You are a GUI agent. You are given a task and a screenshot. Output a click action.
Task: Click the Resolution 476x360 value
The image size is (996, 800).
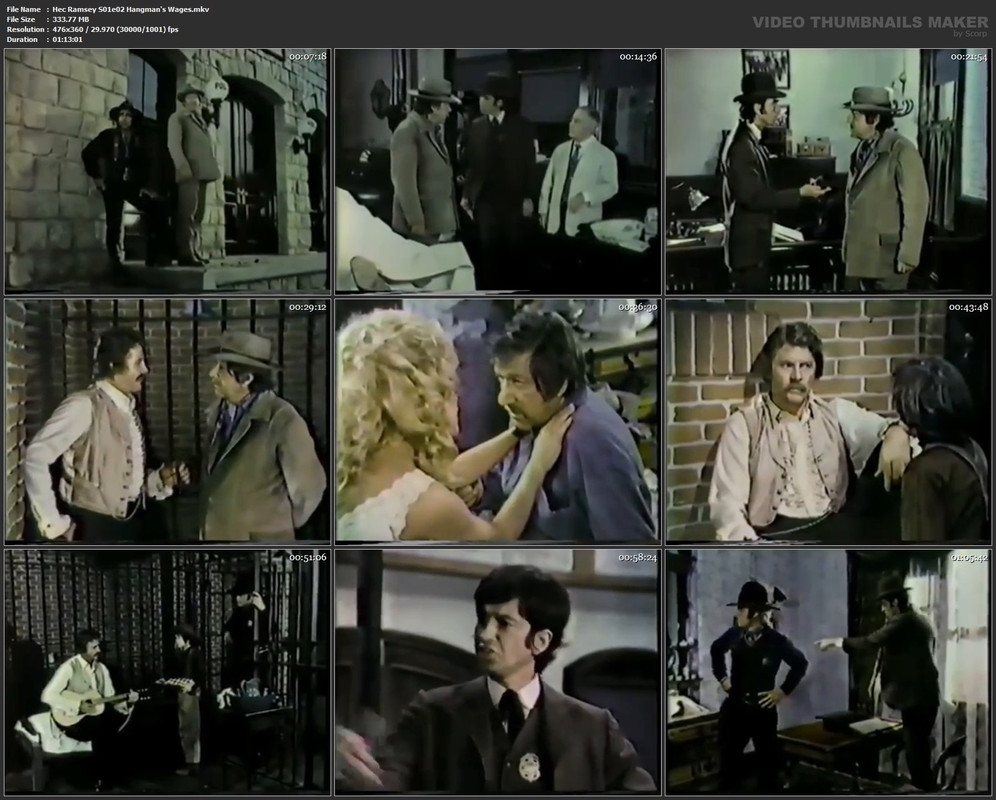115,29
